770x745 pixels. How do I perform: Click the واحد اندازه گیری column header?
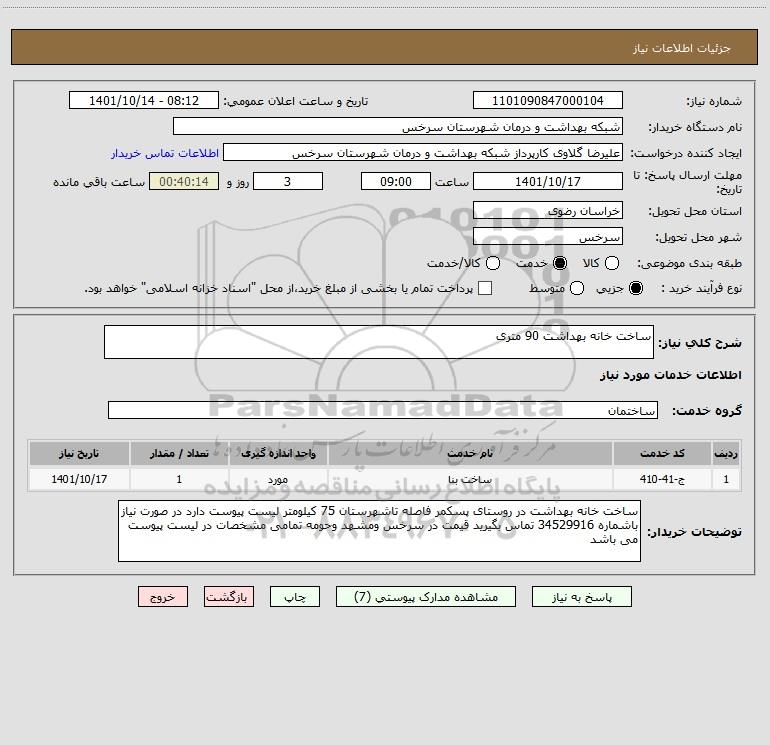pos(278,453)
